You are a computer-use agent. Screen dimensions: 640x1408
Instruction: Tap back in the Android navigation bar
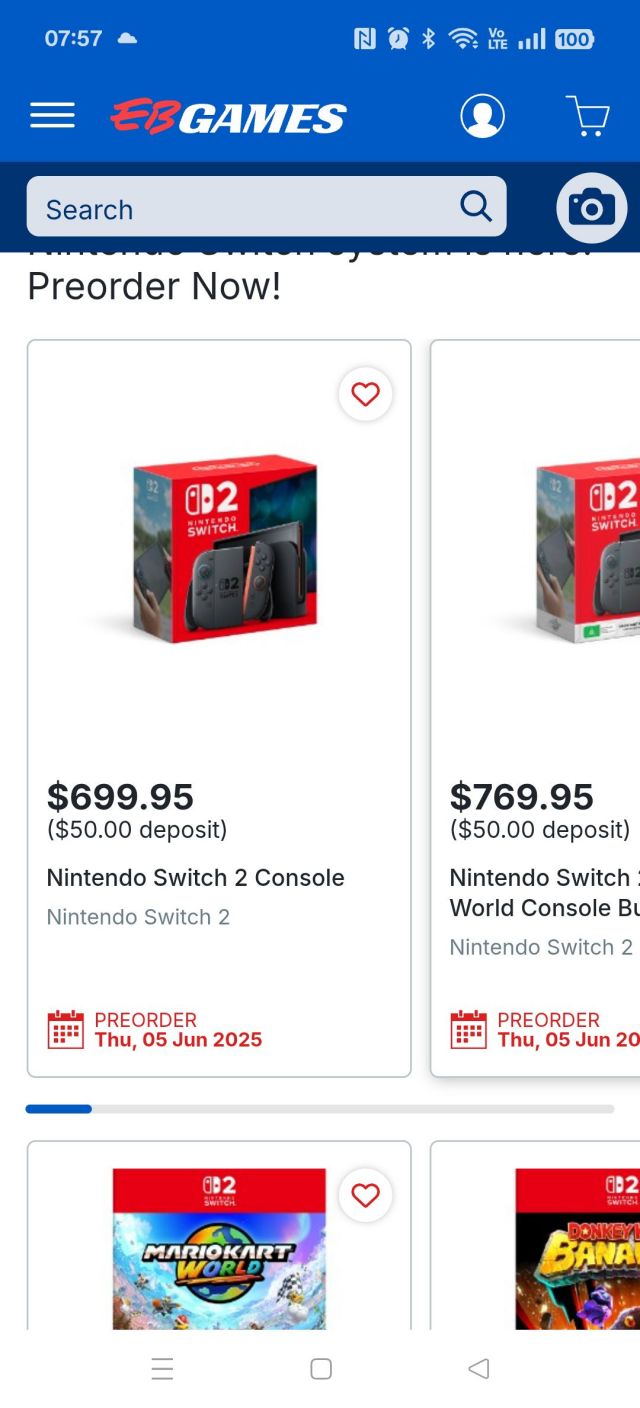478,1368
